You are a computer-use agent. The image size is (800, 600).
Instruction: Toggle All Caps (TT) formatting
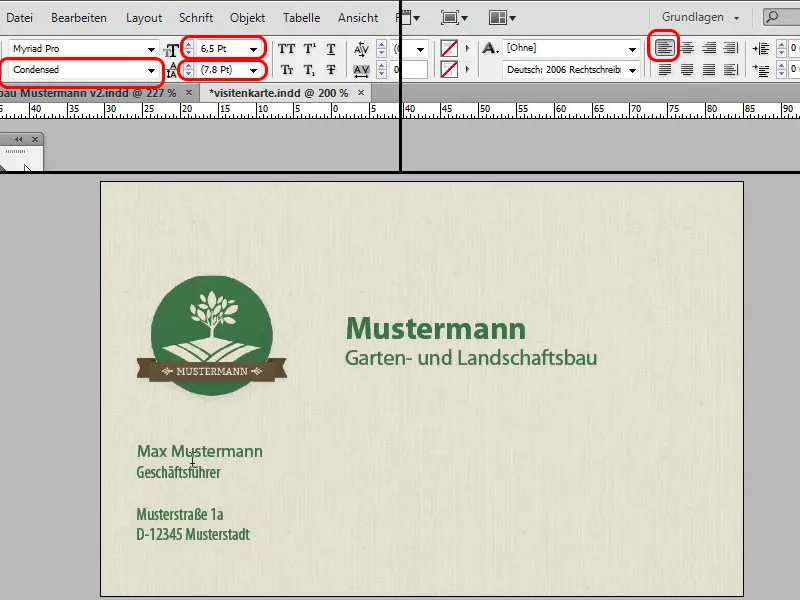click(x=286, y=49)
